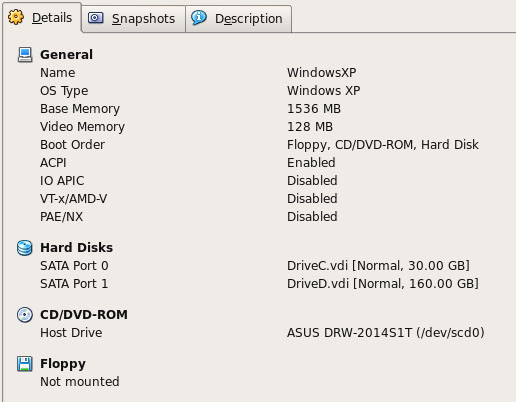Select the Details tab
Image resolution: width=516 pixels, height=402 pixels.
pos(42,18)
